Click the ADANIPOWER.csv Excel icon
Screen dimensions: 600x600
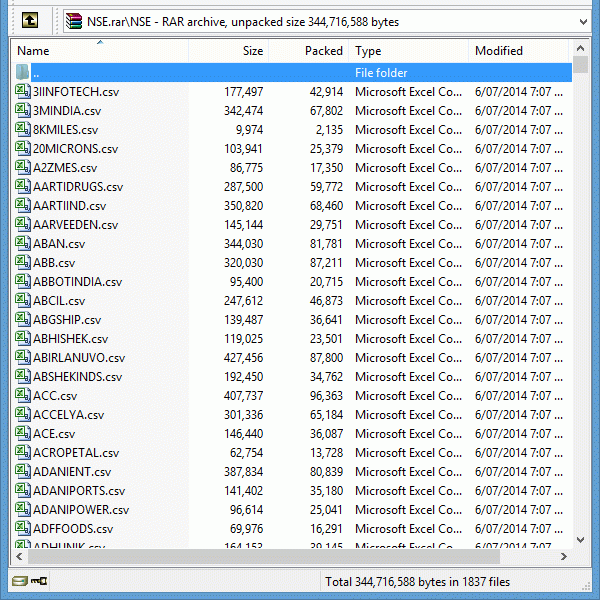click(23, 510)
